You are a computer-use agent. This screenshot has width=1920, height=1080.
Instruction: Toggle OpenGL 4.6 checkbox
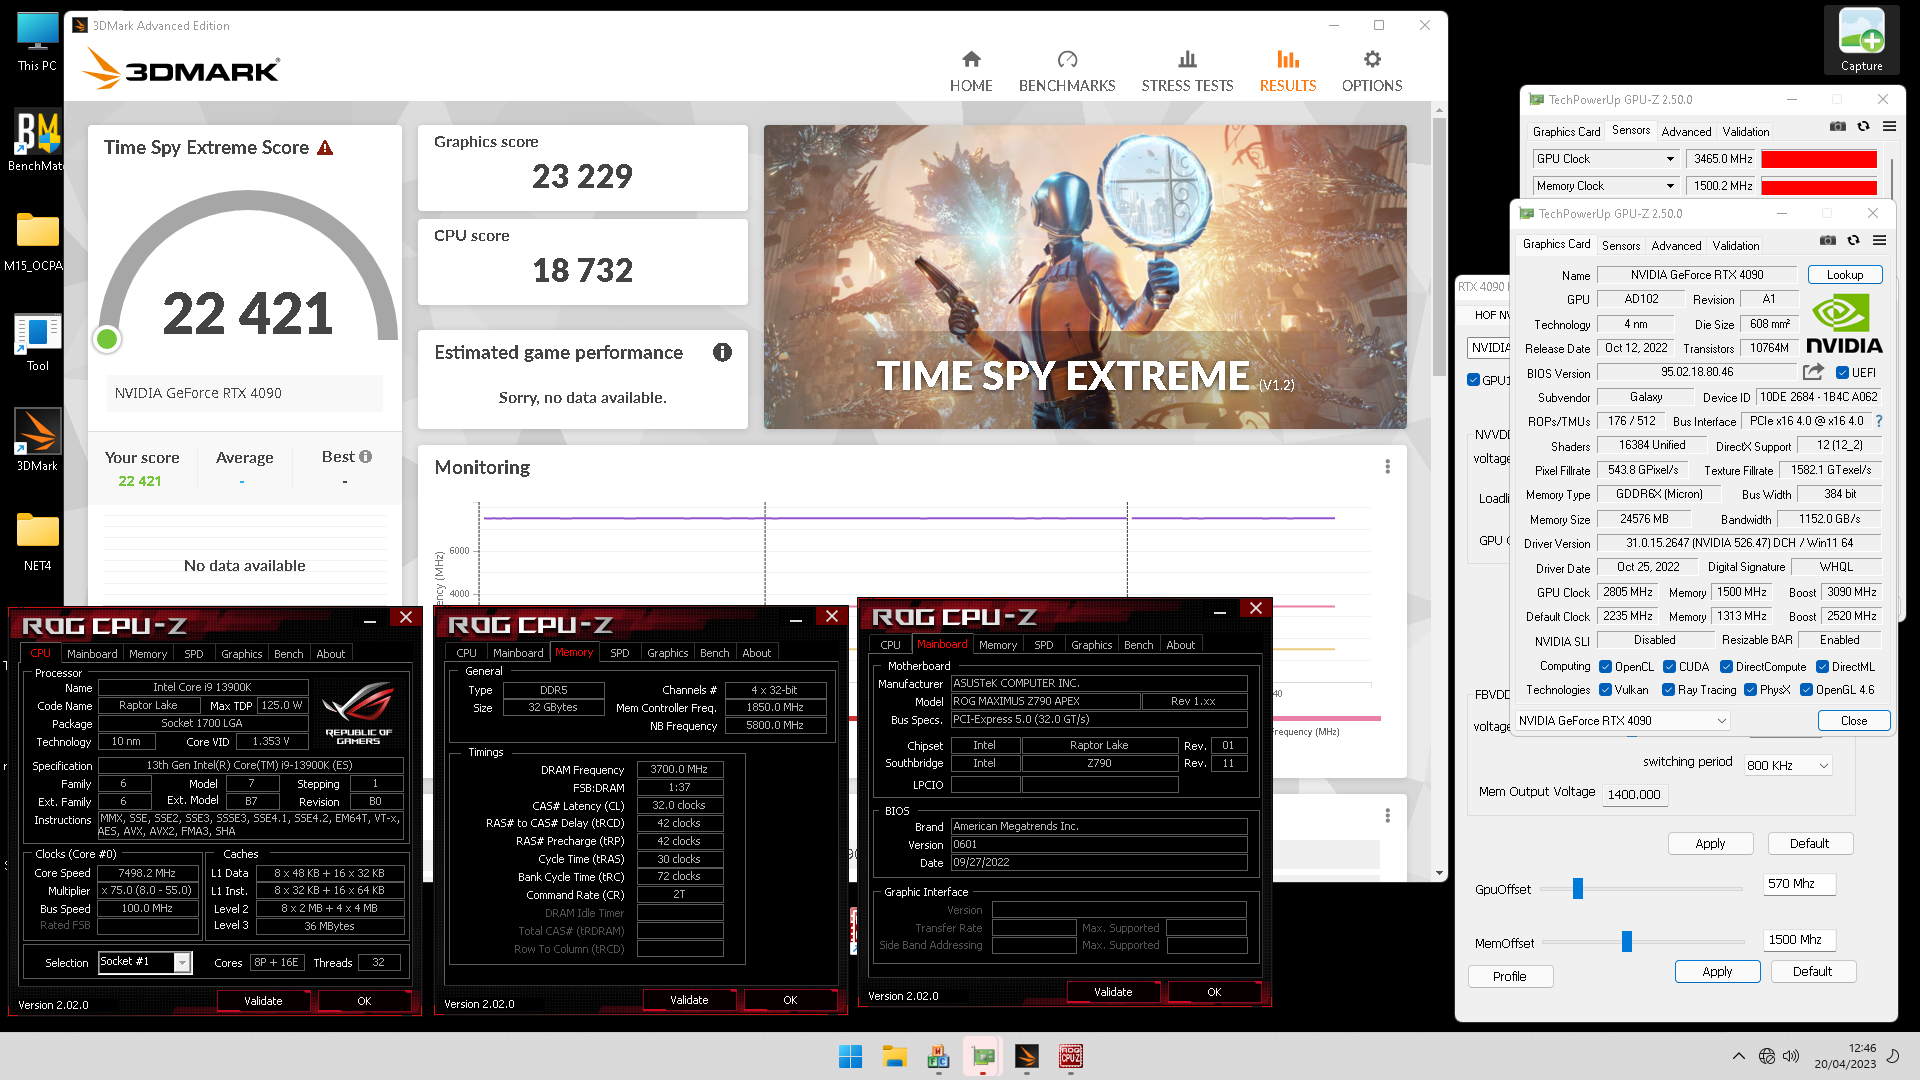[1806, 690]
